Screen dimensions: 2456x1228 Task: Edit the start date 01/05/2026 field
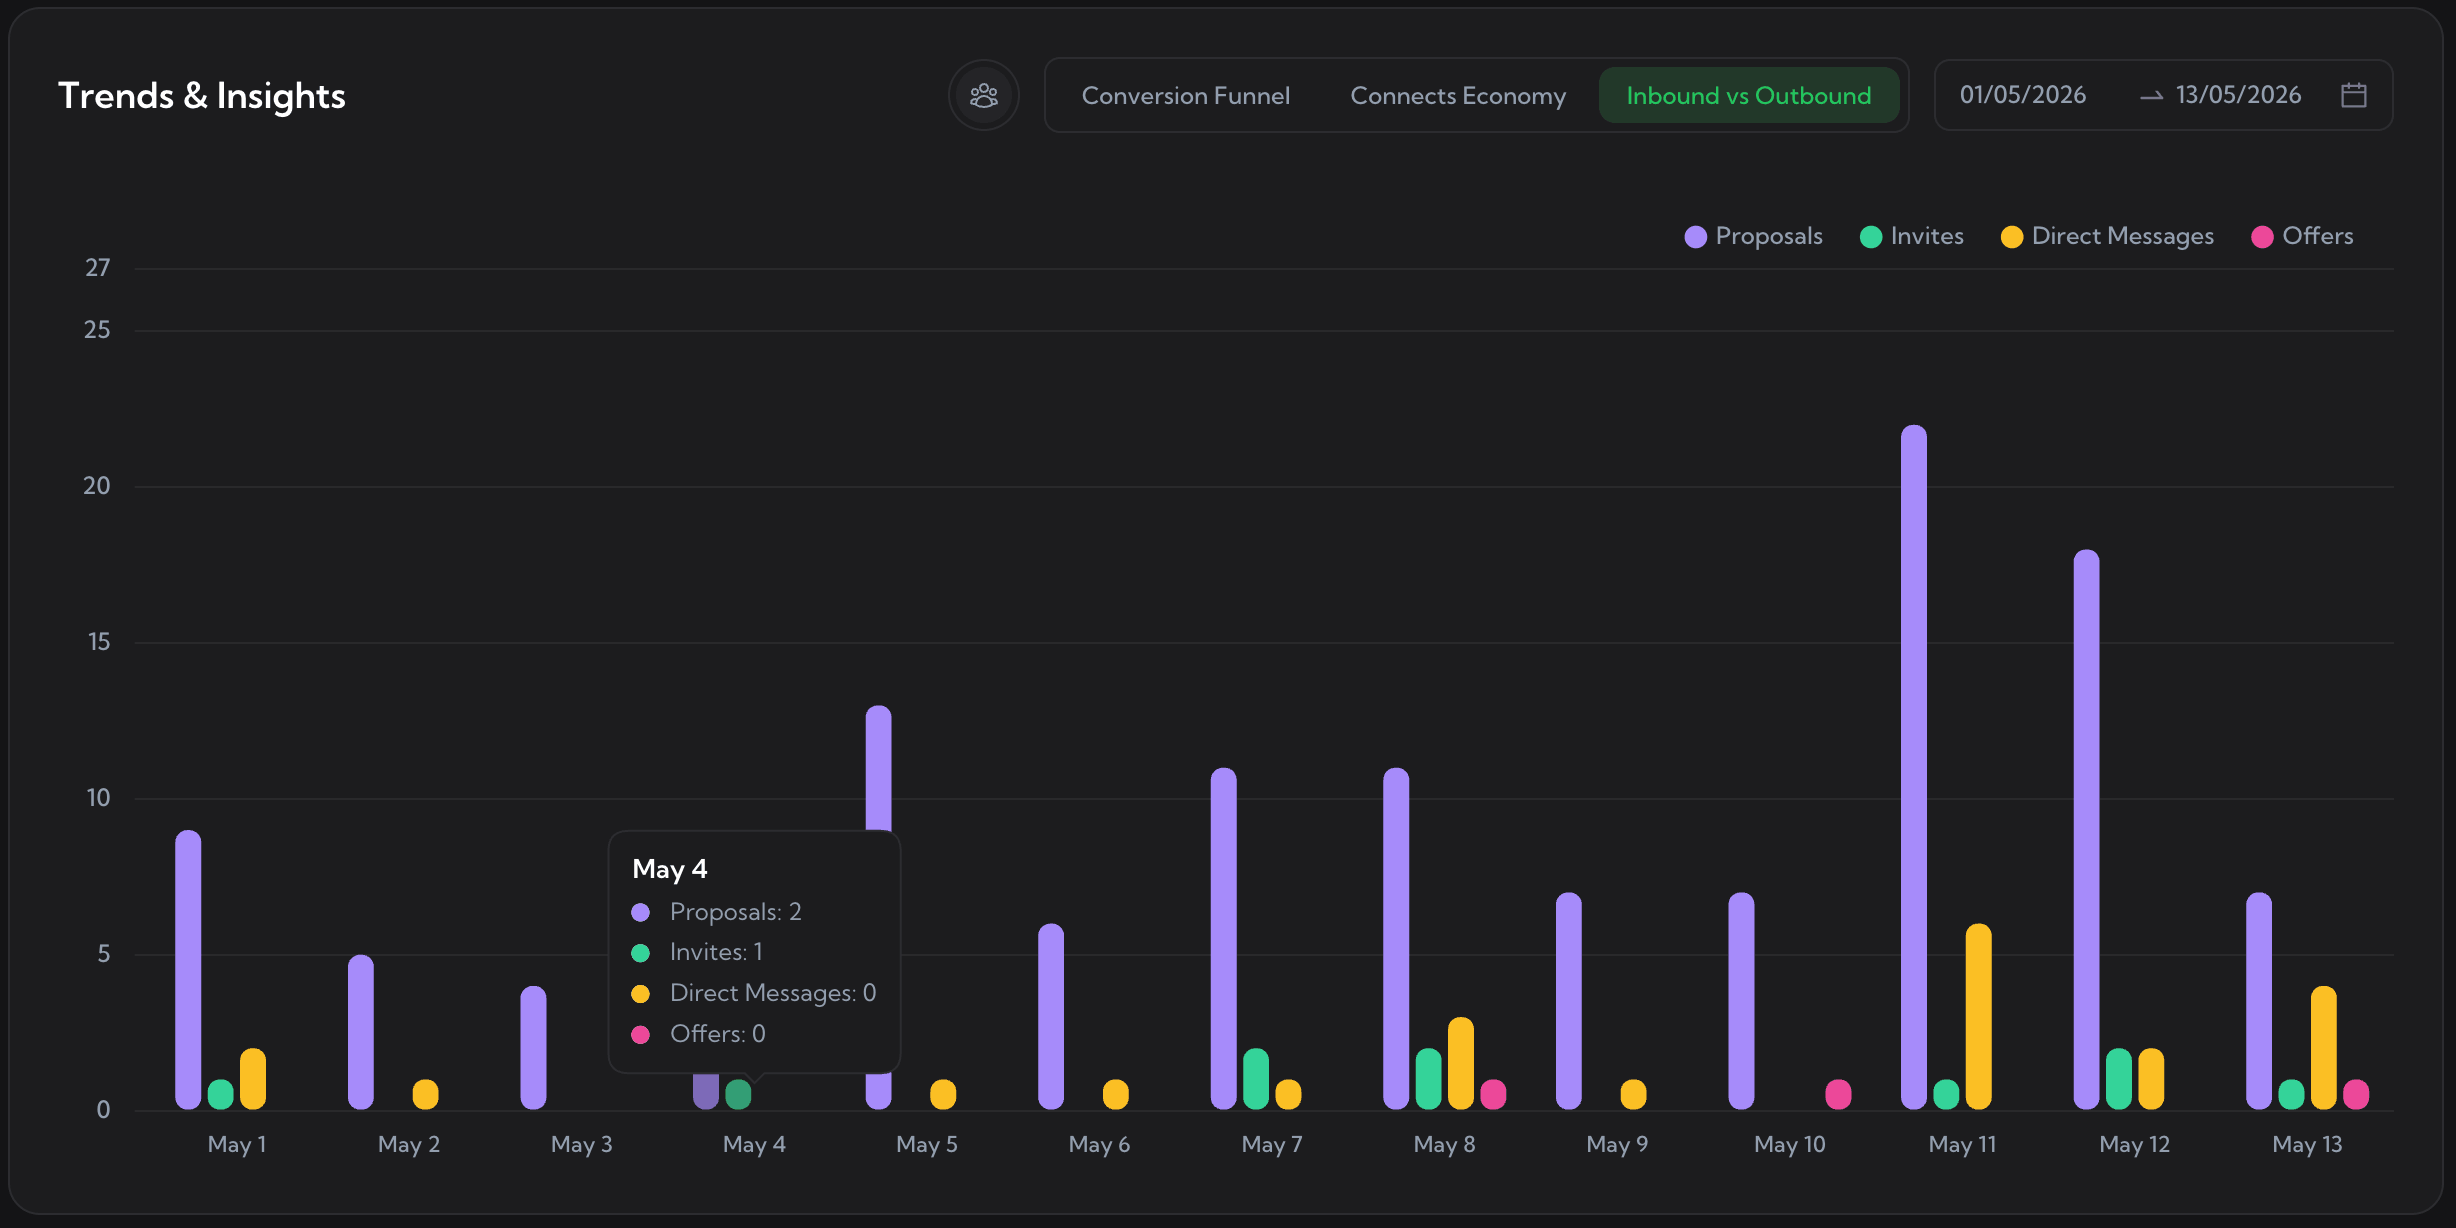point(2023,95)
